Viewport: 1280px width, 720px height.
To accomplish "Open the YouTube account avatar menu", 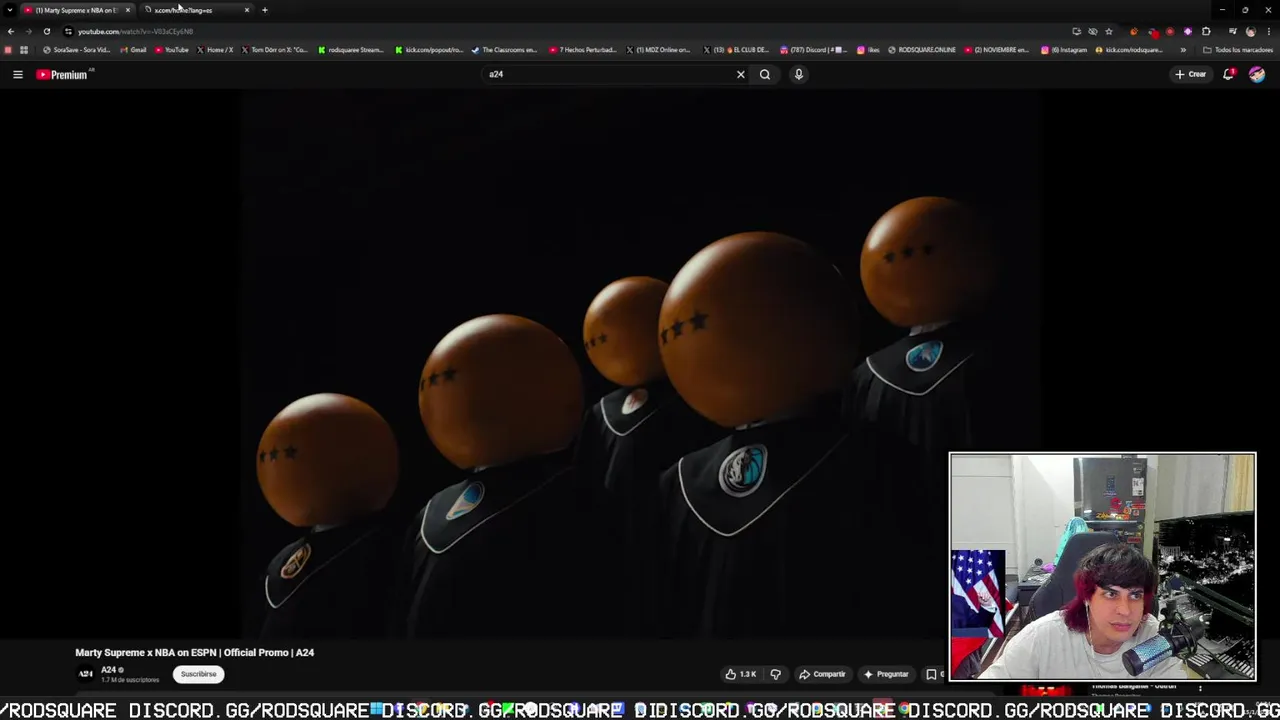I will point(1257,74).
